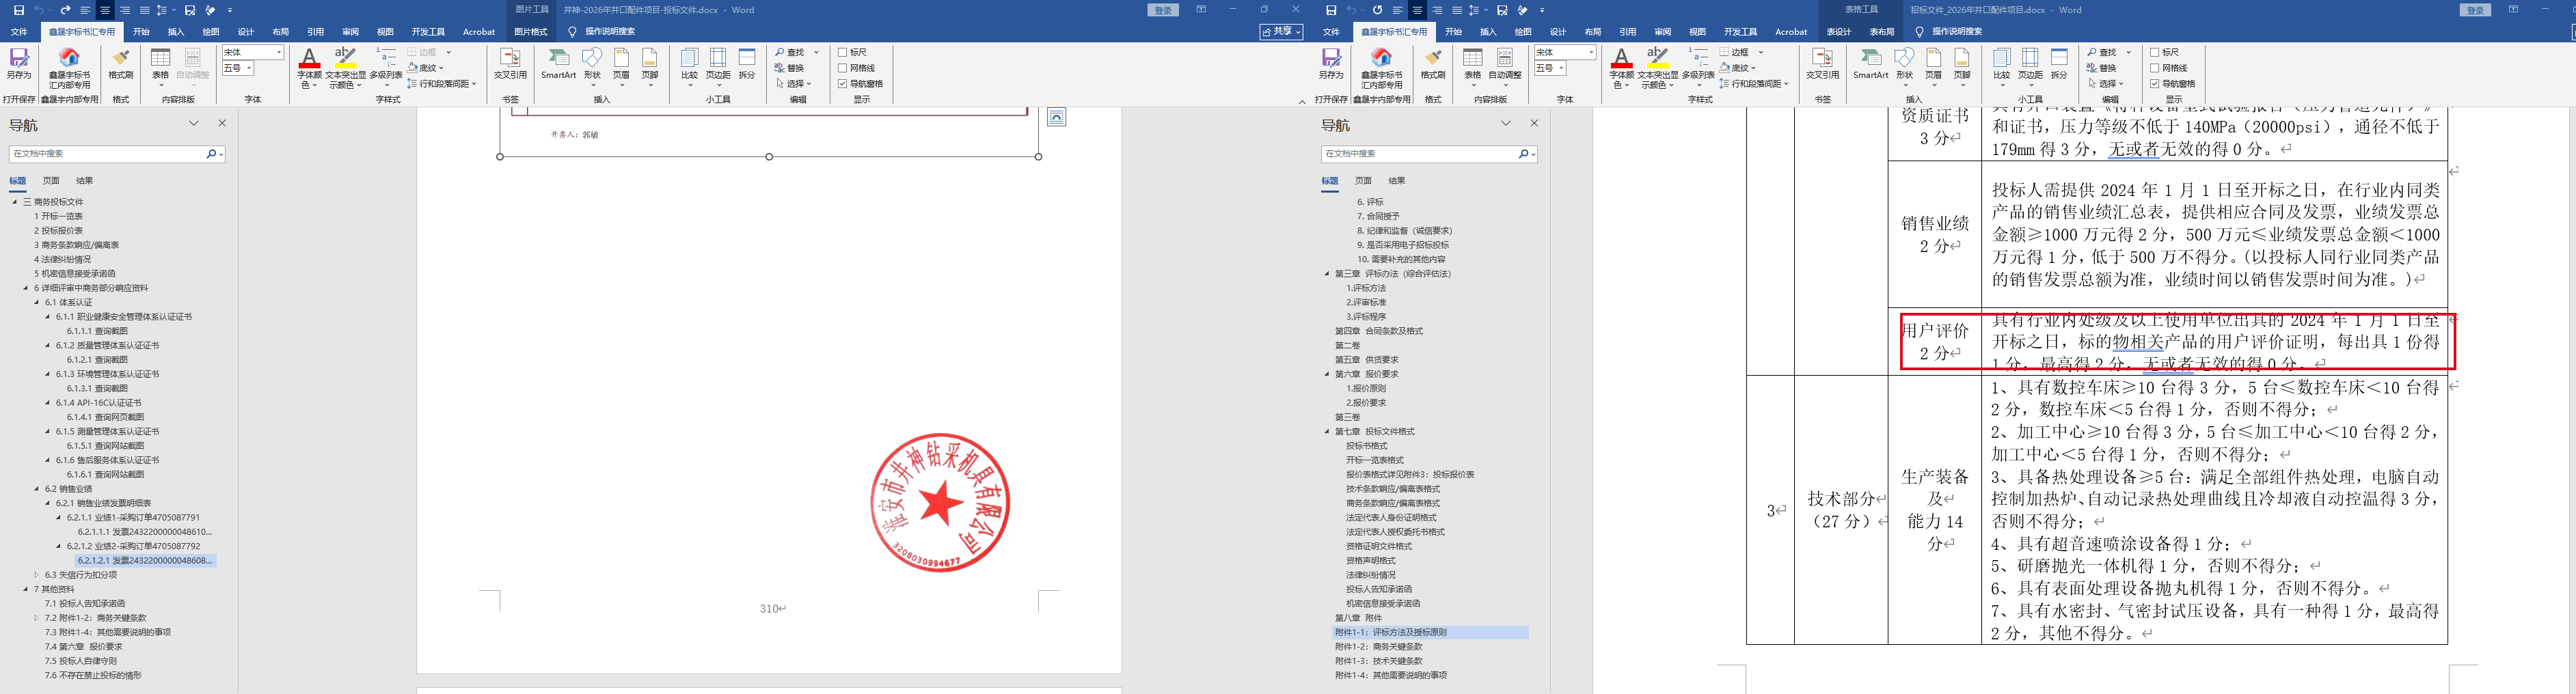2576x694 pixels.
Task: Open 五号 font size dropdown in 投标文件 window
Action: pyautogui.click(x=249, y=68)
